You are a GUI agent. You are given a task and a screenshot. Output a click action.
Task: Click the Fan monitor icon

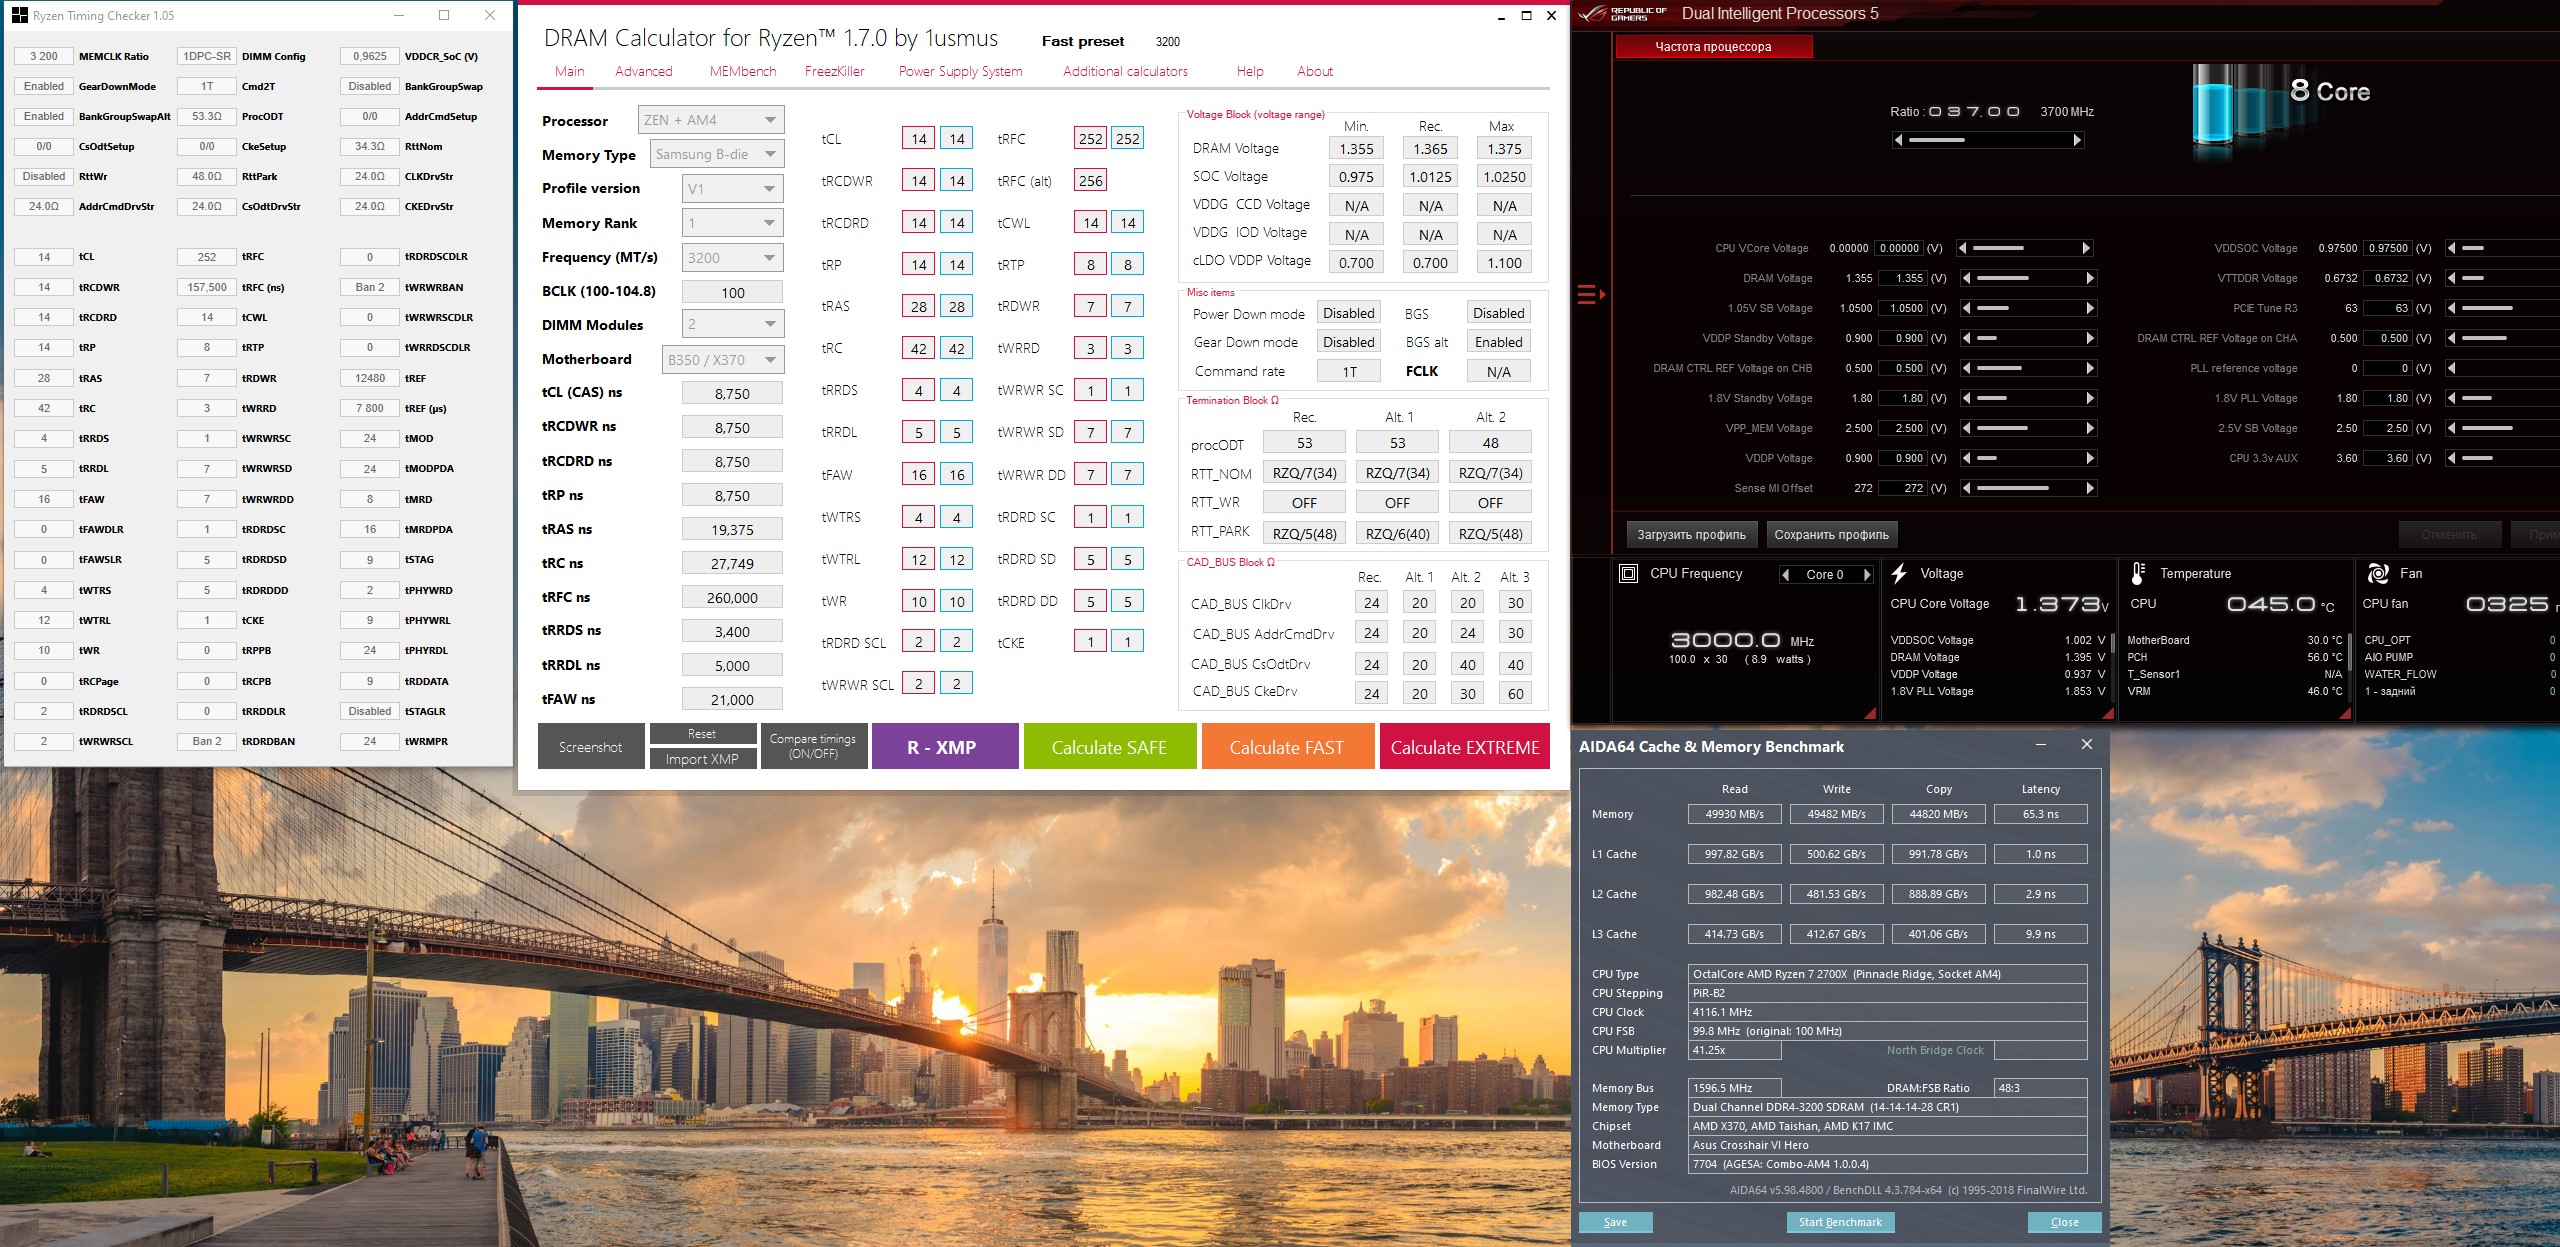2378,574
